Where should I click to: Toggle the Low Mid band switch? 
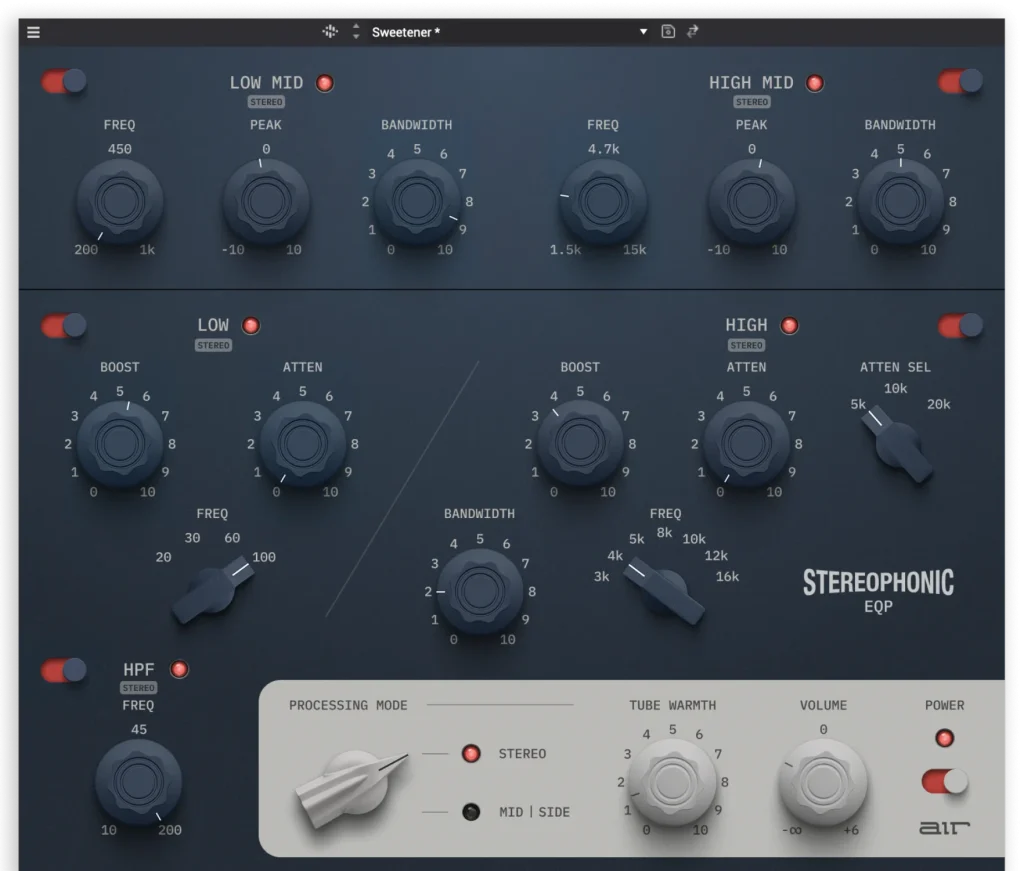(x=64, y=82)
